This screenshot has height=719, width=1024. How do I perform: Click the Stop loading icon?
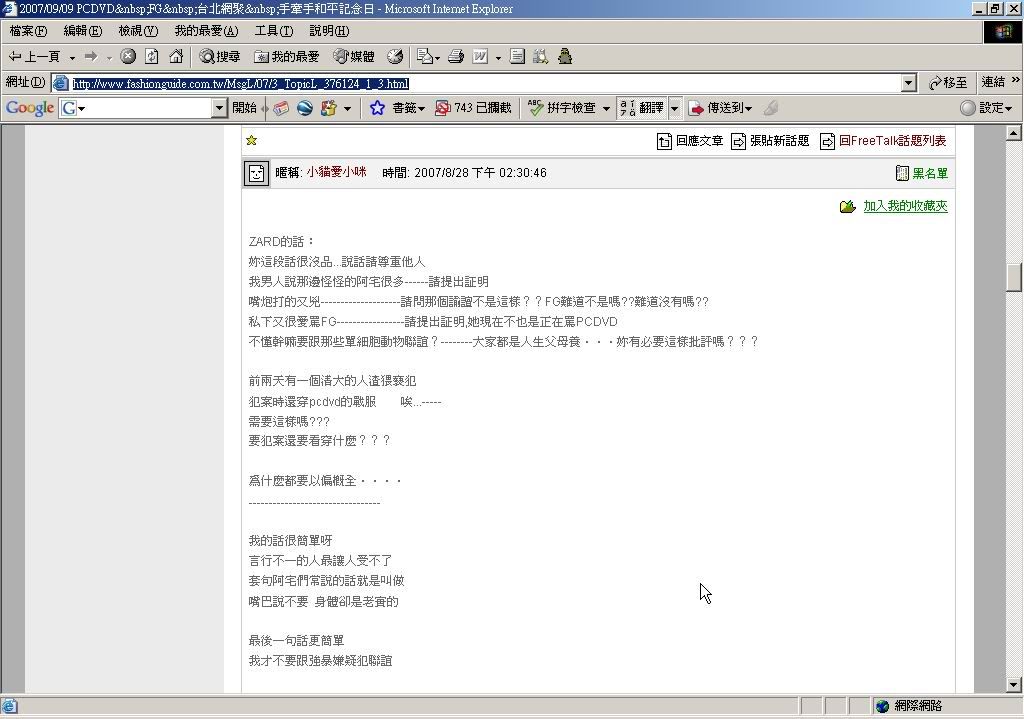point(128,57)
